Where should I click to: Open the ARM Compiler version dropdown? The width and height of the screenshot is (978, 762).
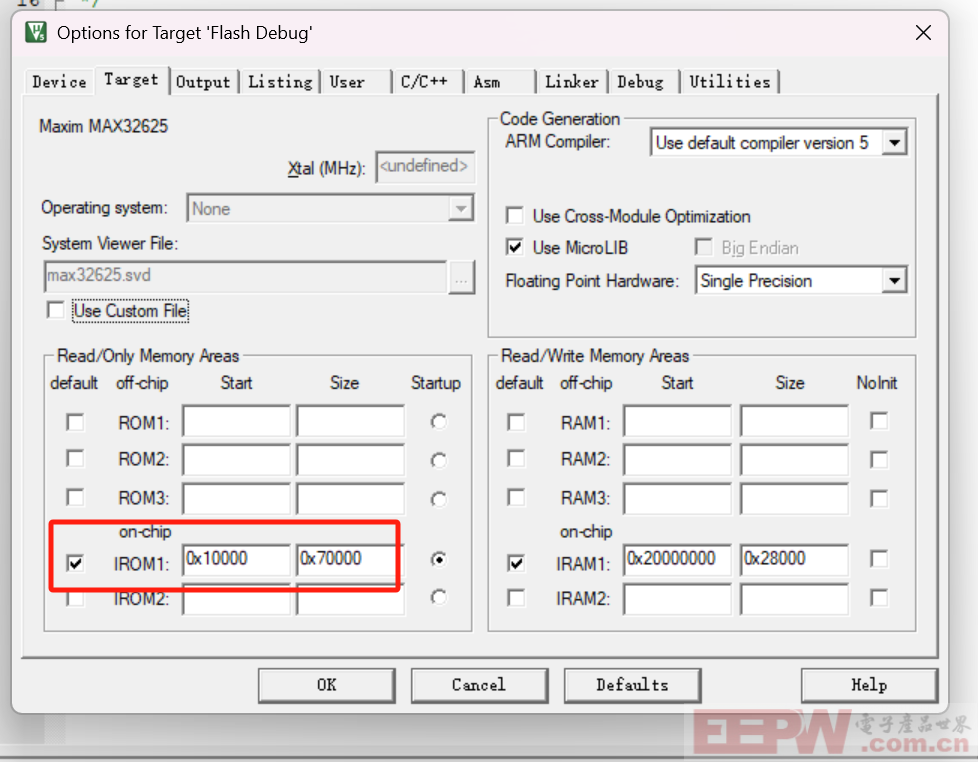(x=894, y=143)
